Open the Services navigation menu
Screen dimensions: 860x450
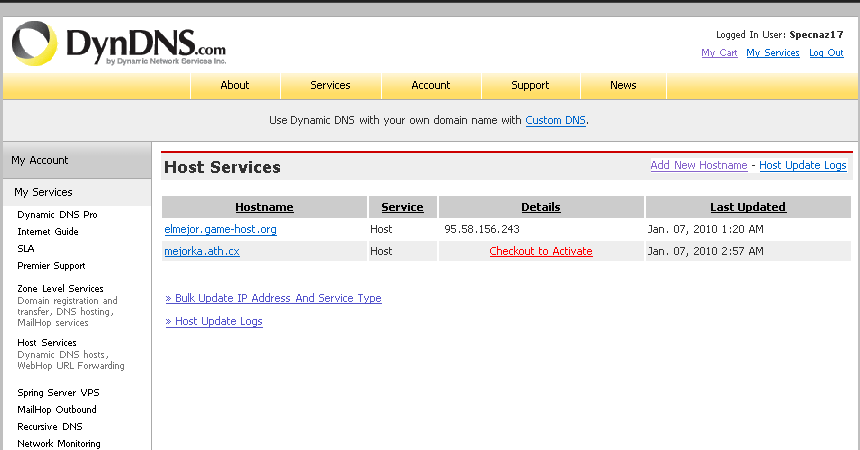(330, 85)
